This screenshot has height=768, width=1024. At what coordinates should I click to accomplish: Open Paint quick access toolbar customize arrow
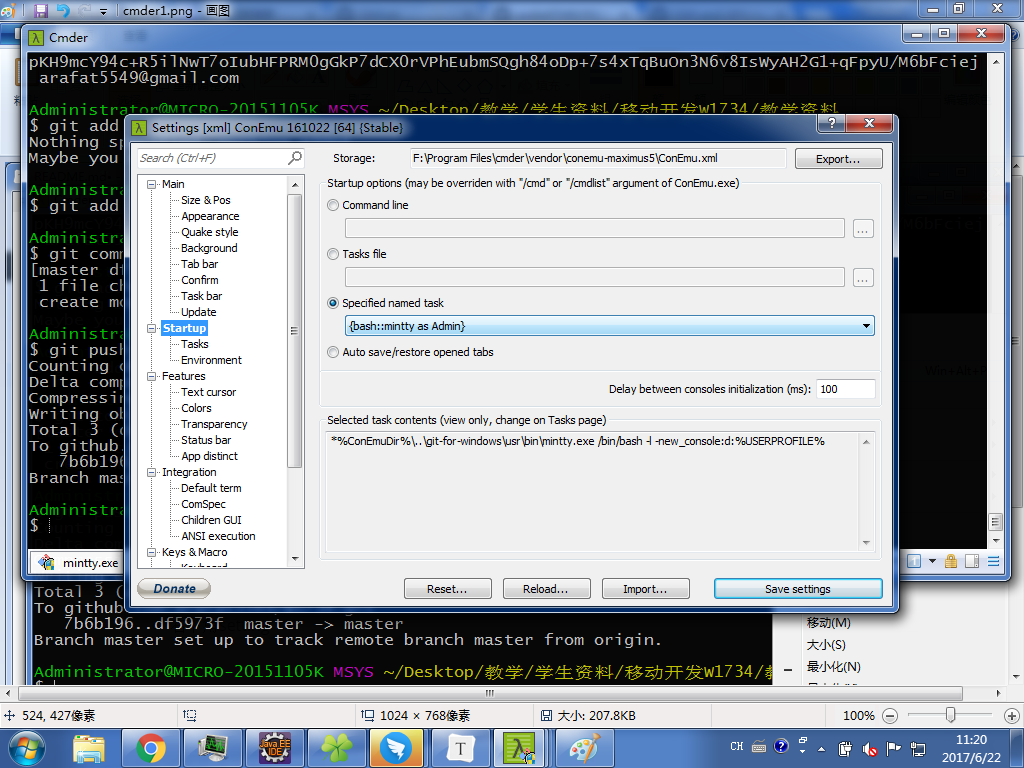click(x=103, y=11)
